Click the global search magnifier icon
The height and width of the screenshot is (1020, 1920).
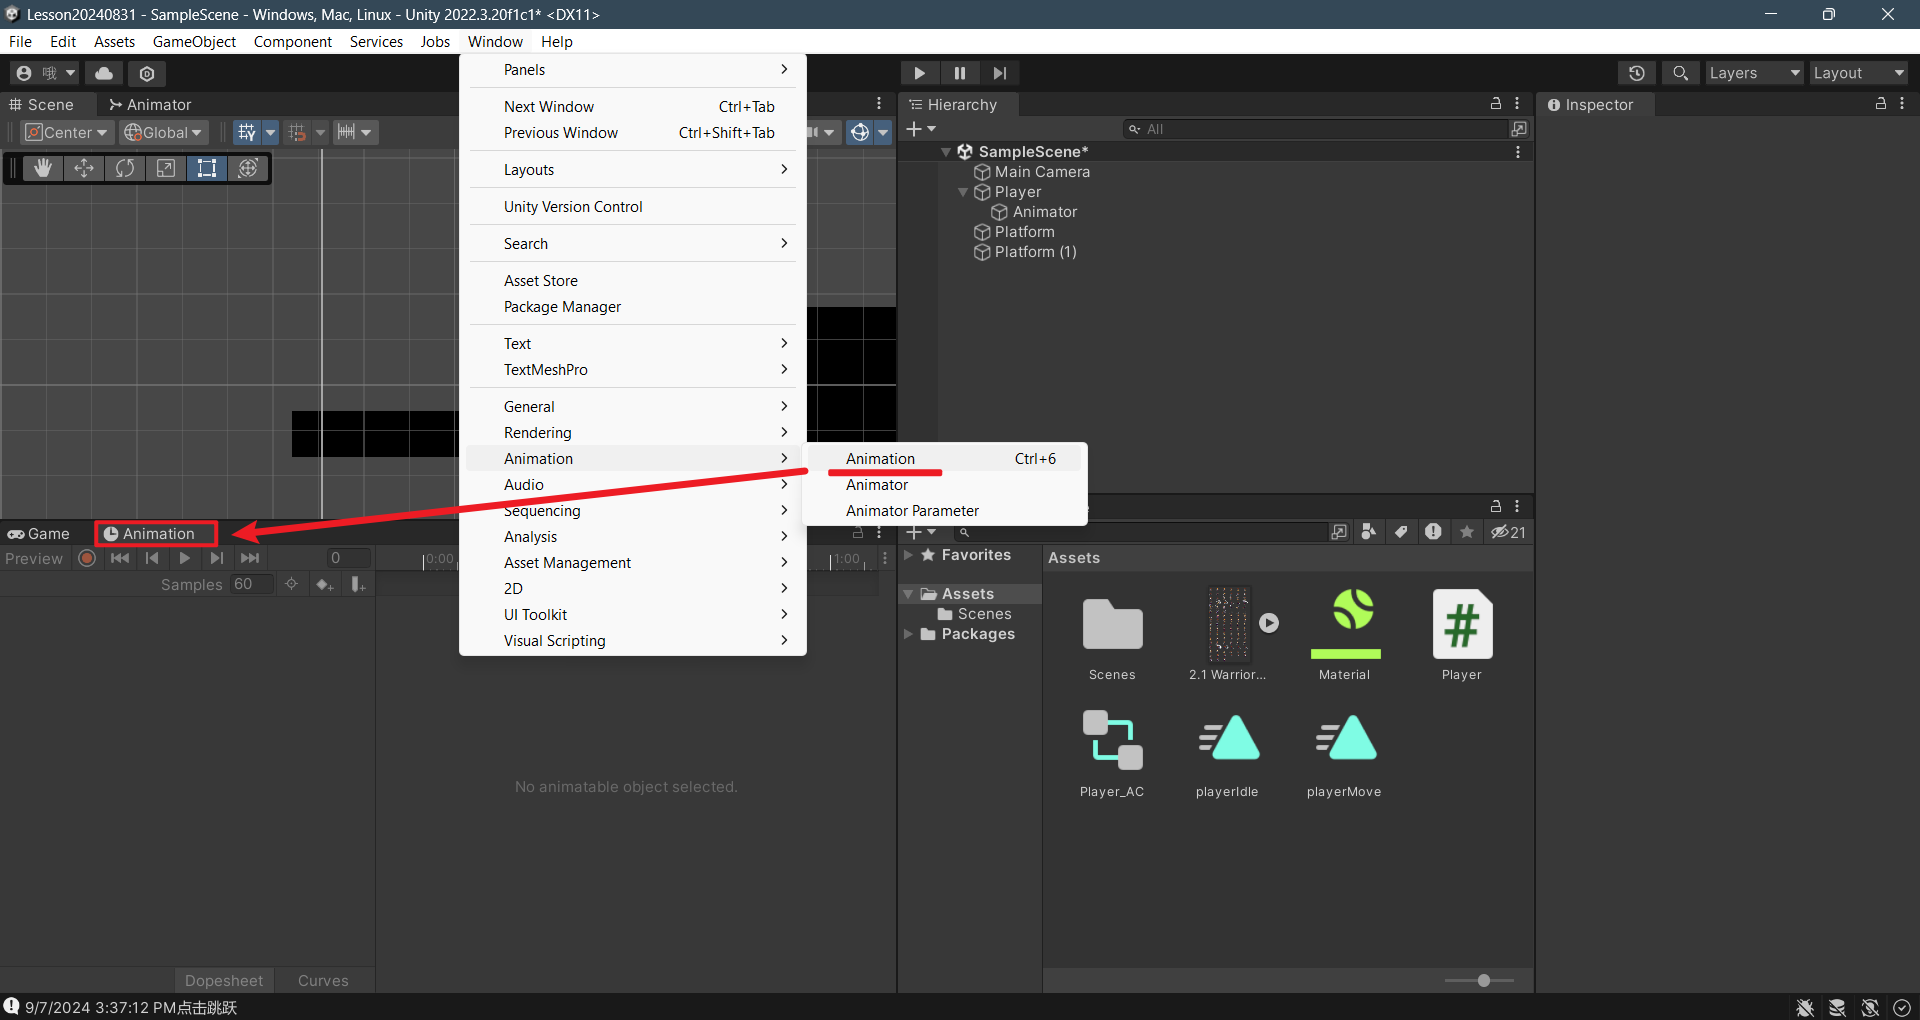[x=1680, y=73]
